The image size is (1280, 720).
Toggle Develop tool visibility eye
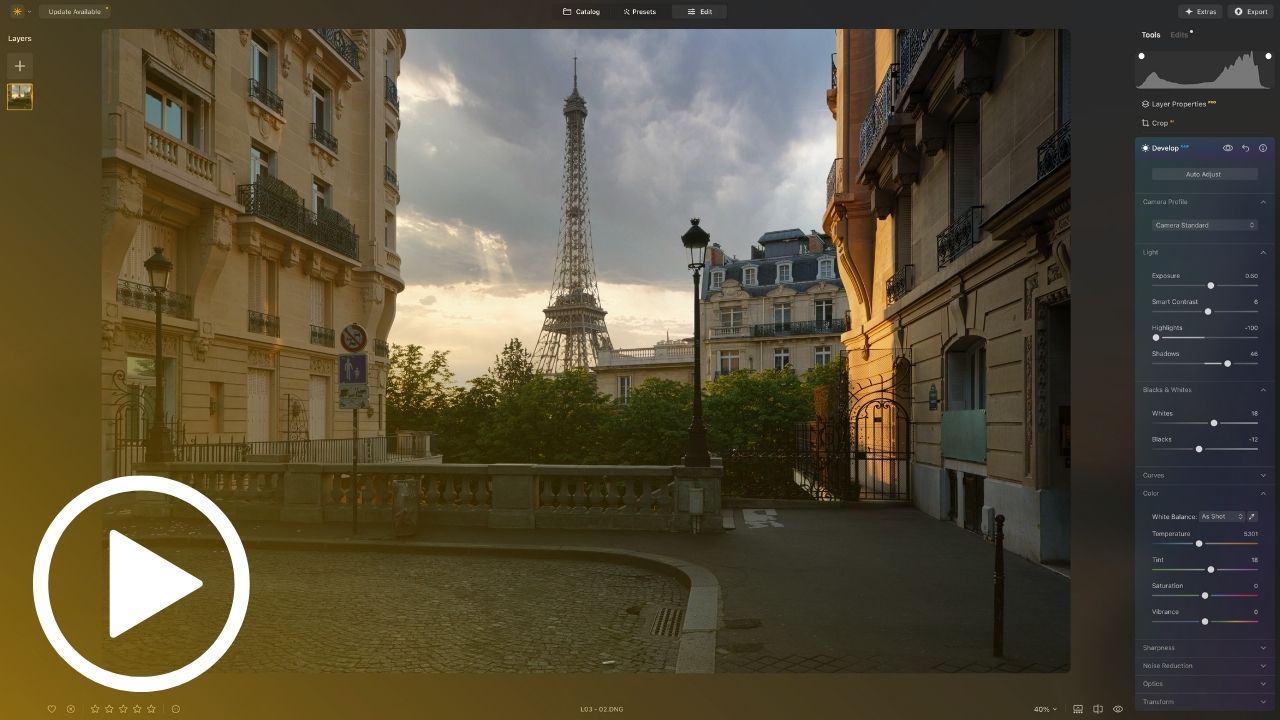pyautogui.click(x=1228, y=148)
